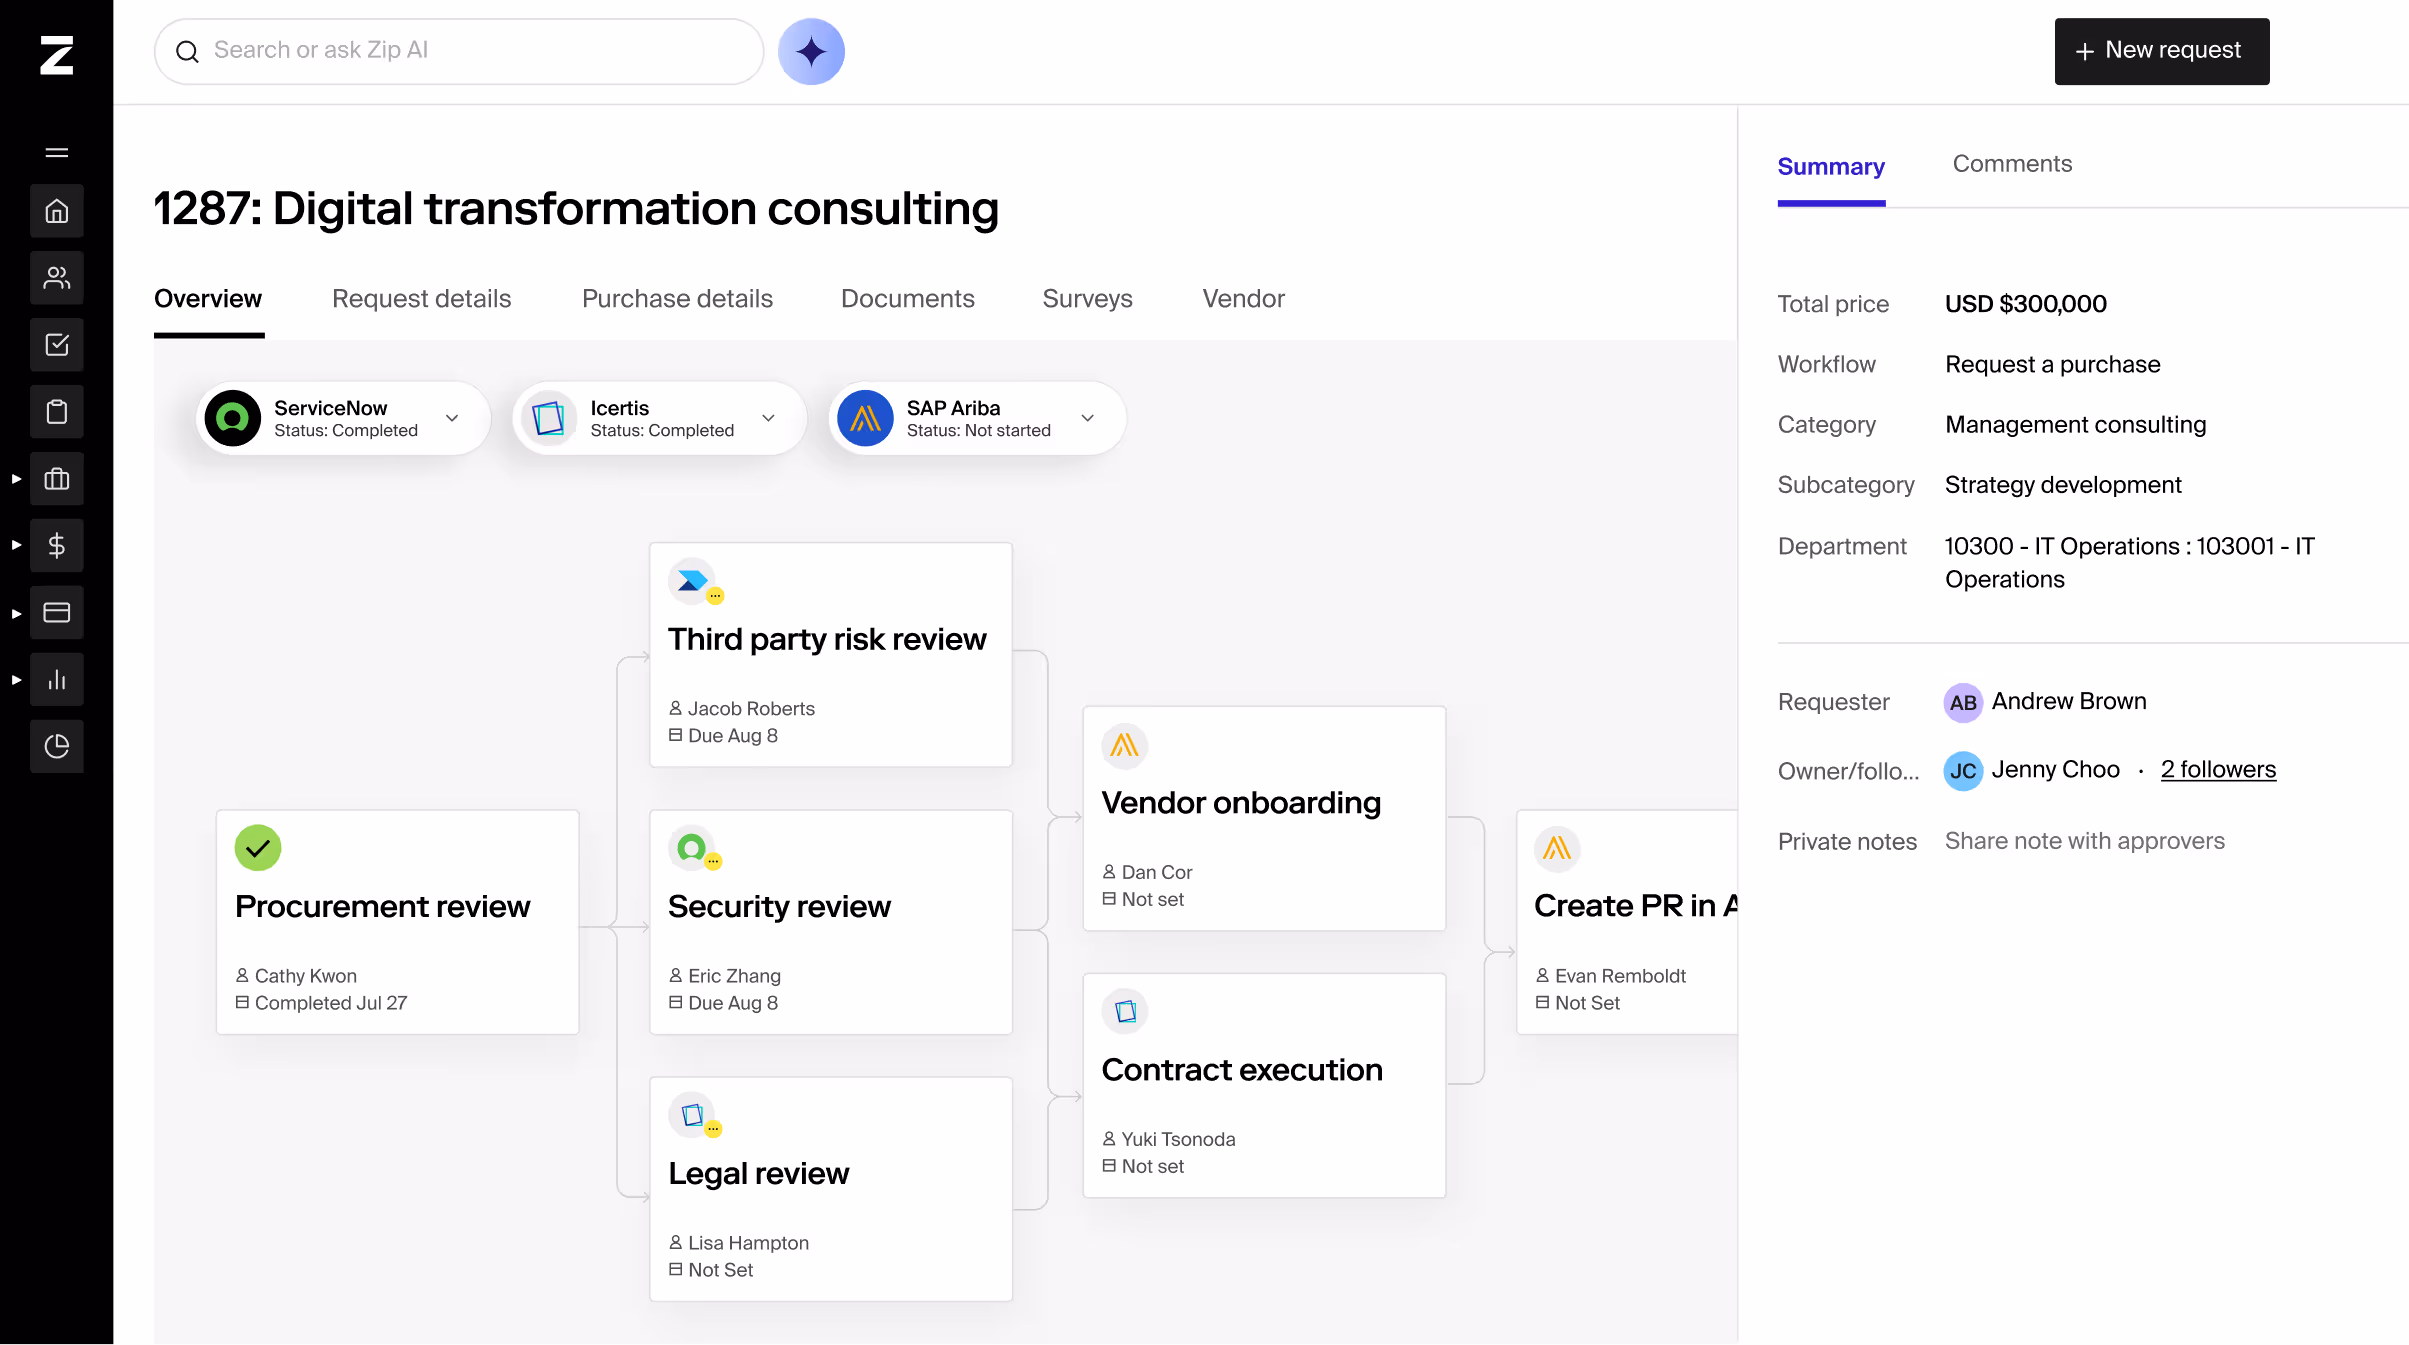Switch to the Purchase details tab
This screenshot has width=2409, height=1345.
point(677,299)
